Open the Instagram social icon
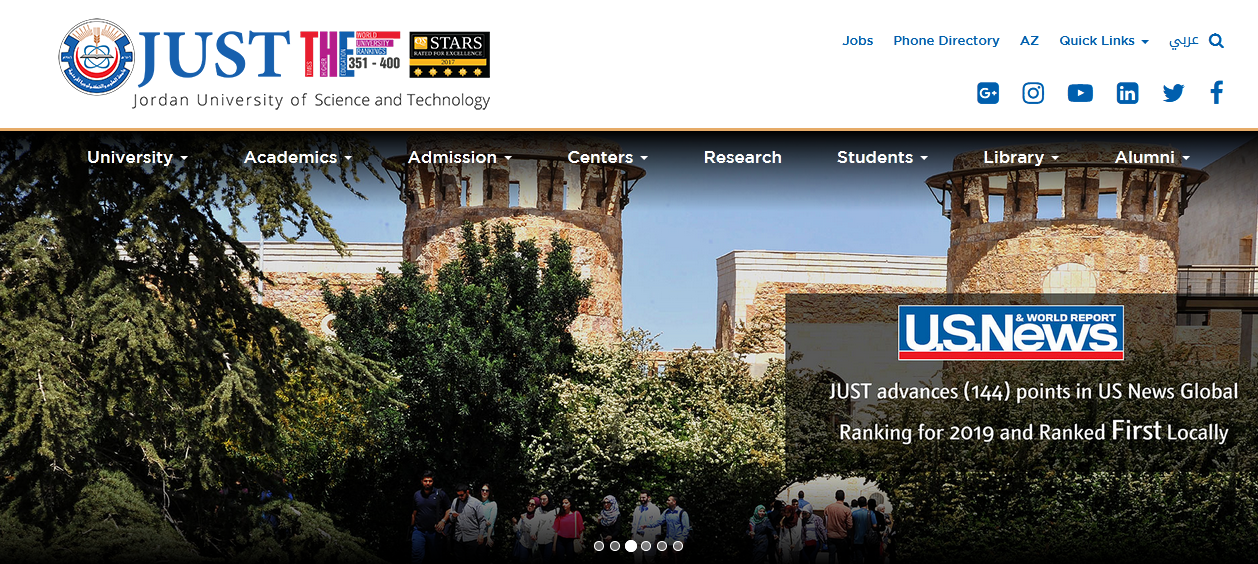 tap(1033, 93)
